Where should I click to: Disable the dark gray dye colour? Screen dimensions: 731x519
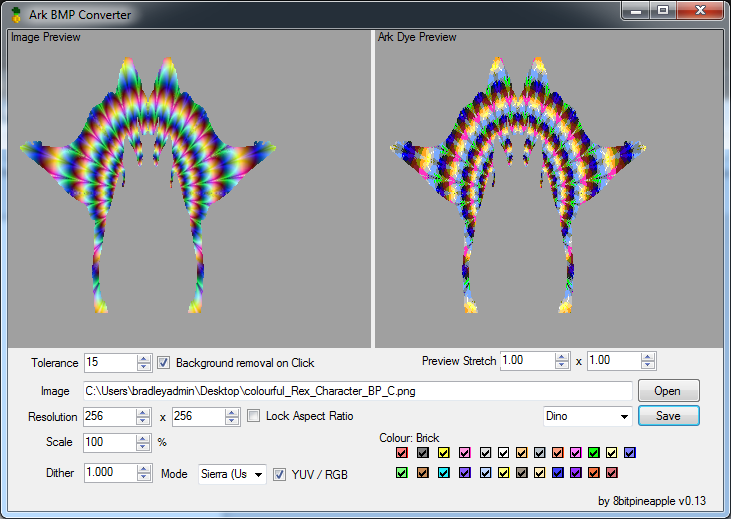coord(423,452)
